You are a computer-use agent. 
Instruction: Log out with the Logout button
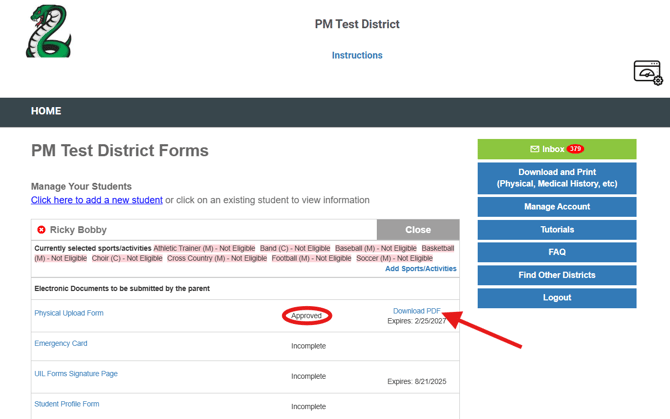pyautogui.click(x=557, y=298)
